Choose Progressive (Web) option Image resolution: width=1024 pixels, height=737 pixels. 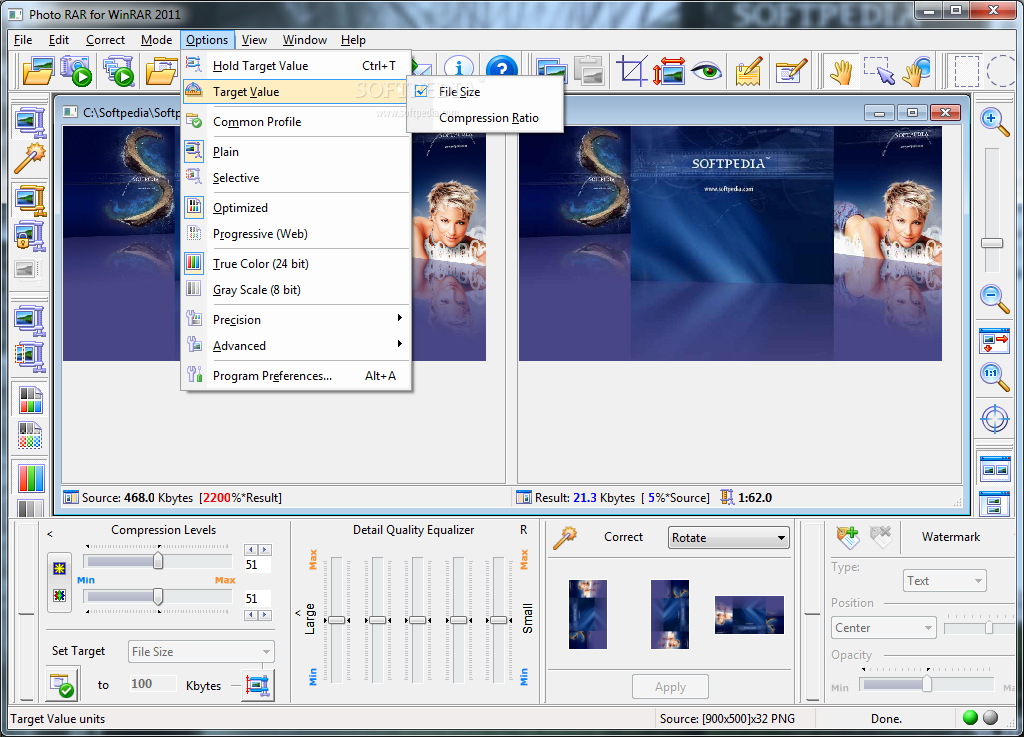296,234
